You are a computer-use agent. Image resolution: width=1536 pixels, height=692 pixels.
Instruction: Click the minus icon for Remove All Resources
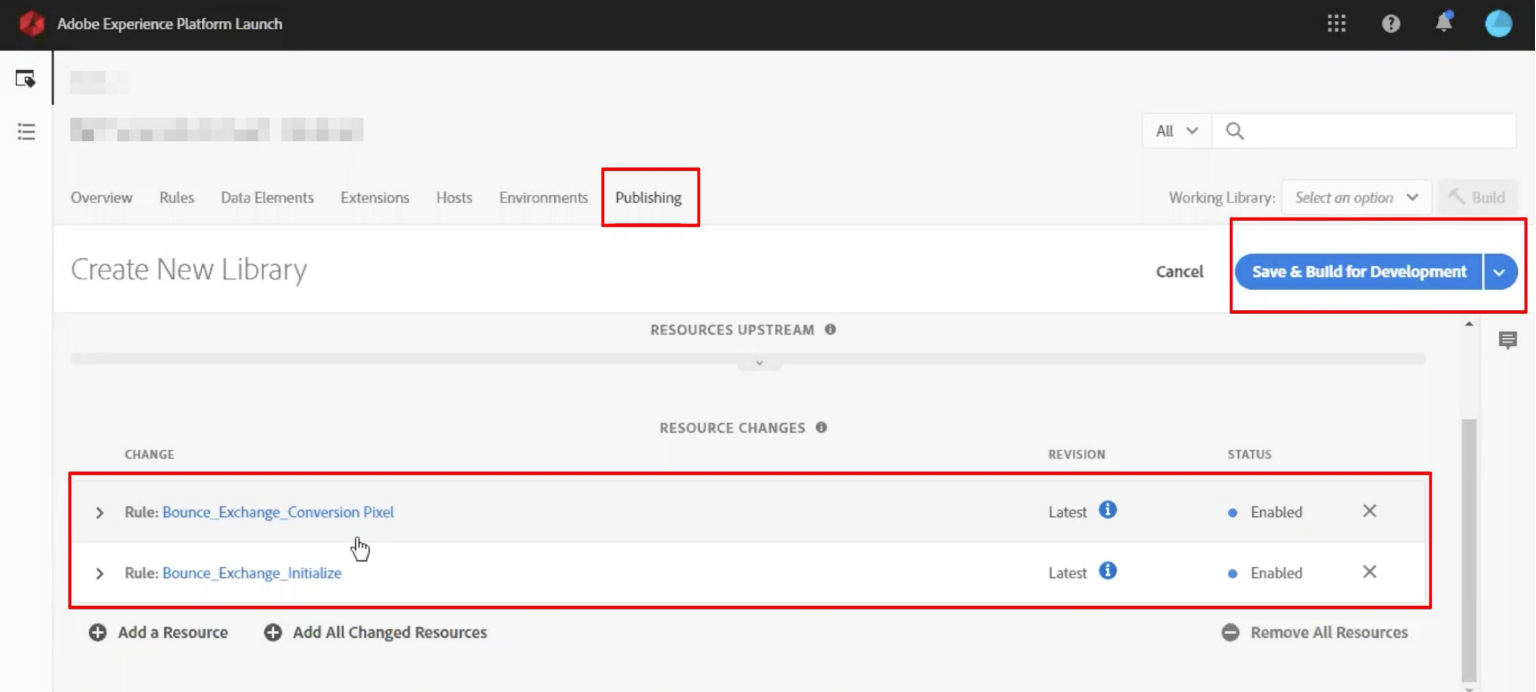1231,632
